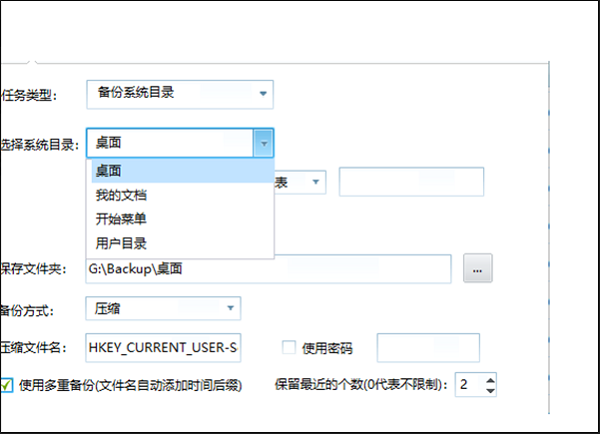Increase the 保留最近的个数 value
This screenshot has width=600, height=434.
489,378
